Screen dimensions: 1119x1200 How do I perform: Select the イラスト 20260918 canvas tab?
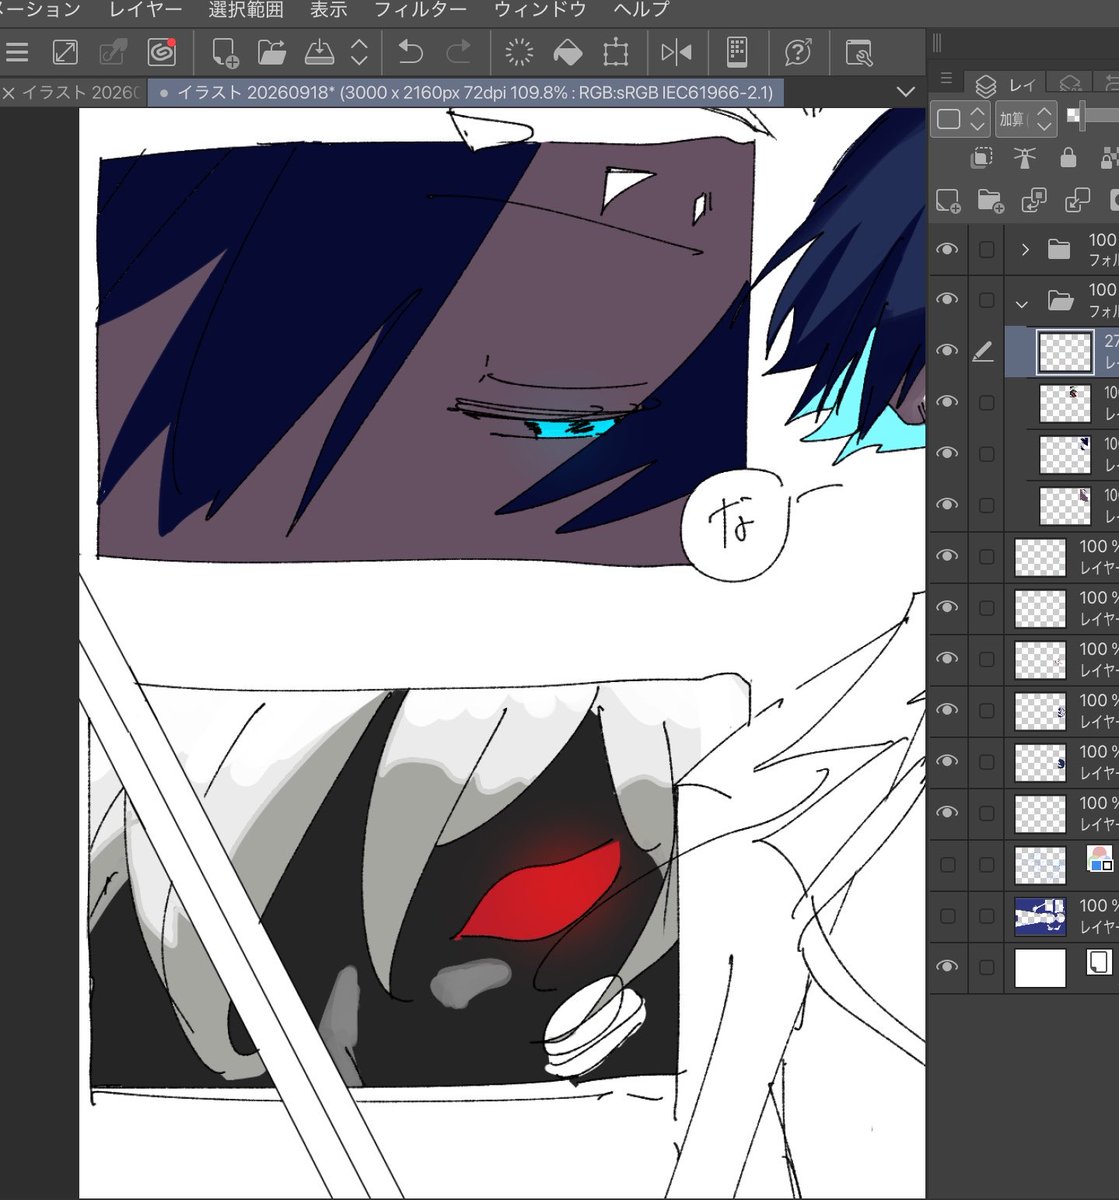click(466, 93)
